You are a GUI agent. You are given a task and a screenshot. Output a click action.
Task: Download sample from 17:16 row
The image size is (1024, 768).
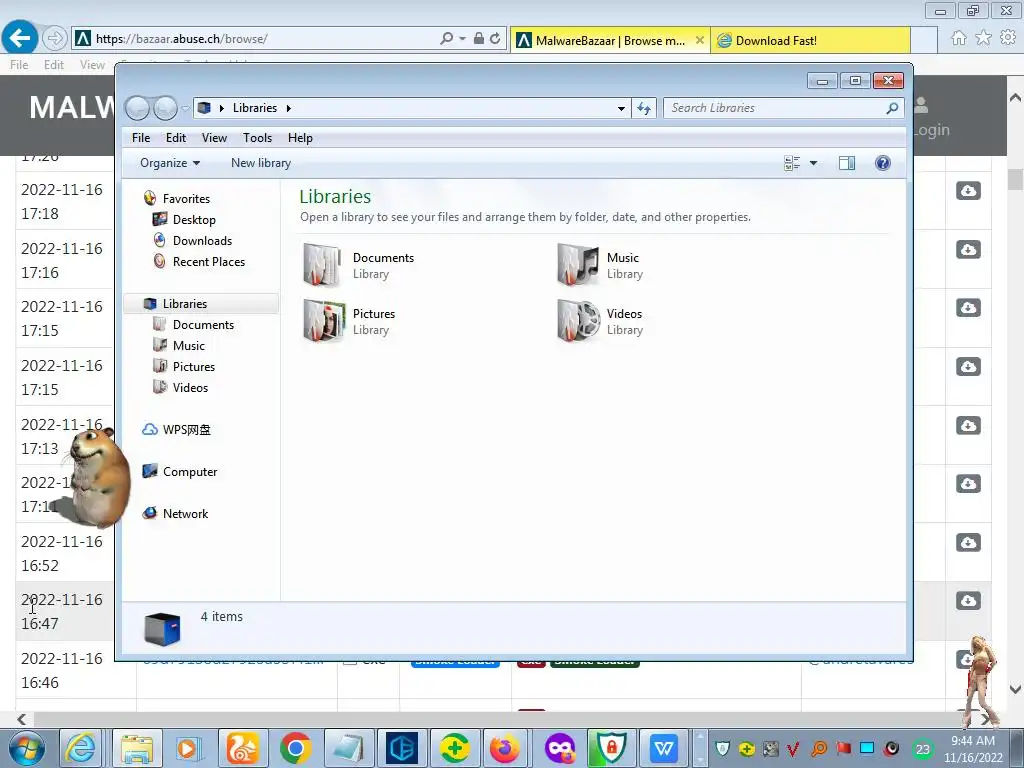[x=968, y=249]
